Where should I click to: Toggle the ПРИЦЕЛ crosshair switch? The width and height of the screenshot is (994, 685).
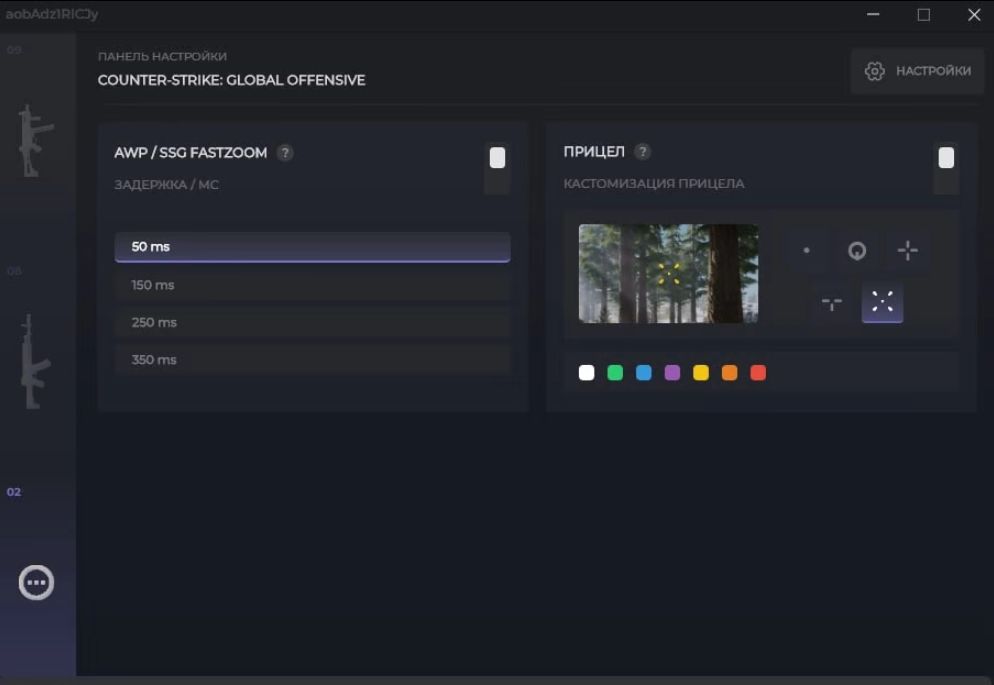946,167
